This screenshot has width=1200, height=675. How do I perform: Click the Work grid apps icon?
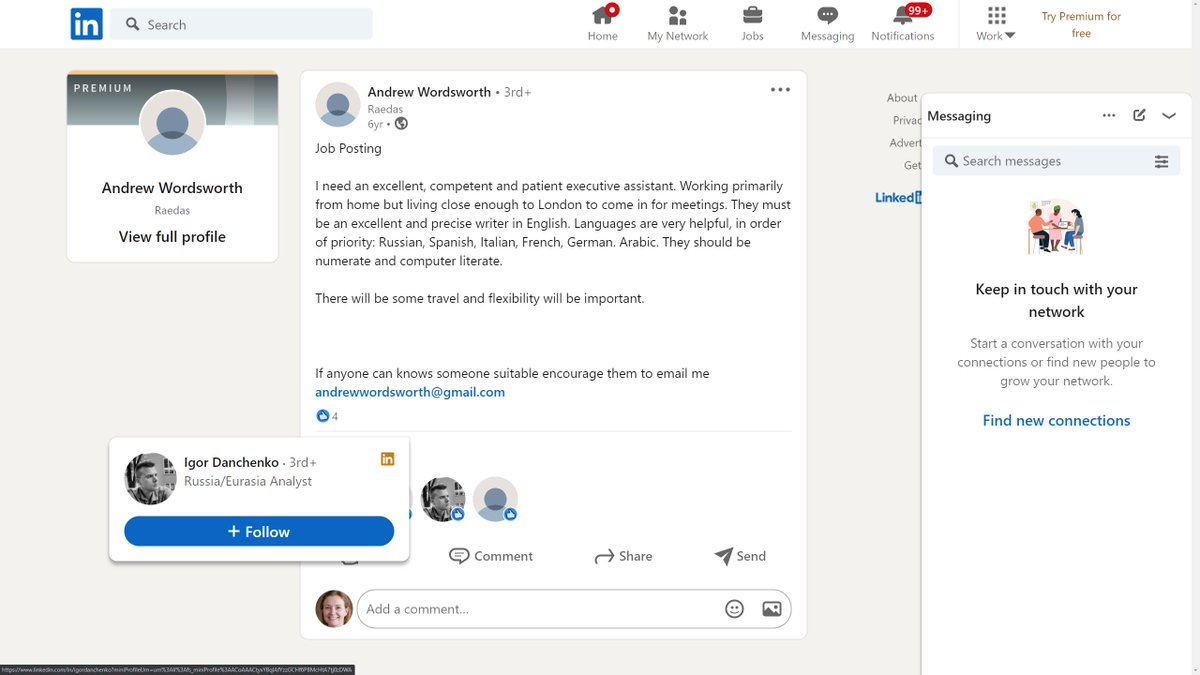pyautogui.click(x=996, y=15)
